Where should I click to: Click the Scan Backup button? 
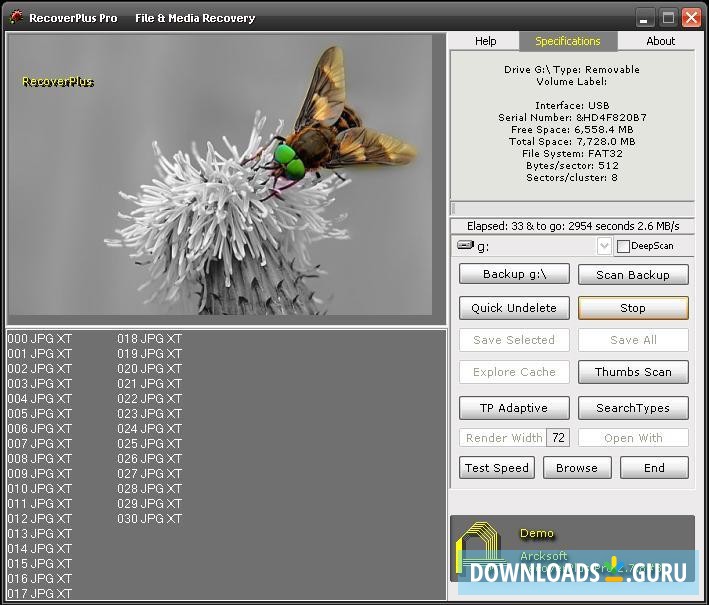pyautogui.click(x=633, y=274)
